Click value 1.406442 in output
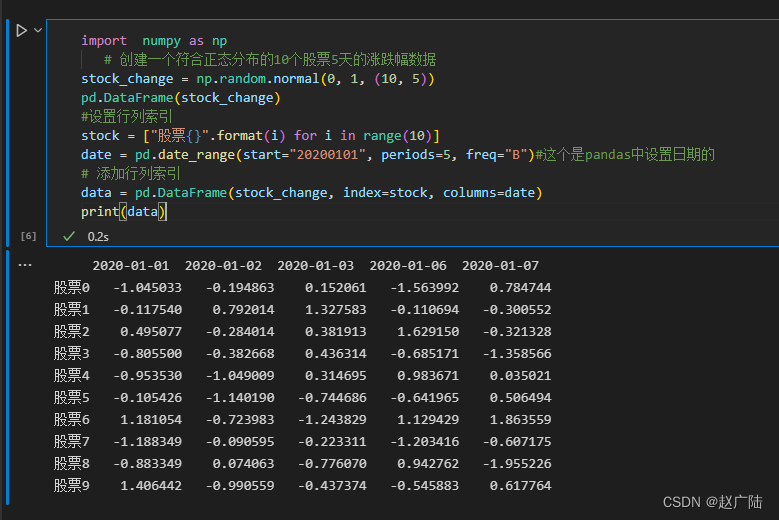 (151, 485)
